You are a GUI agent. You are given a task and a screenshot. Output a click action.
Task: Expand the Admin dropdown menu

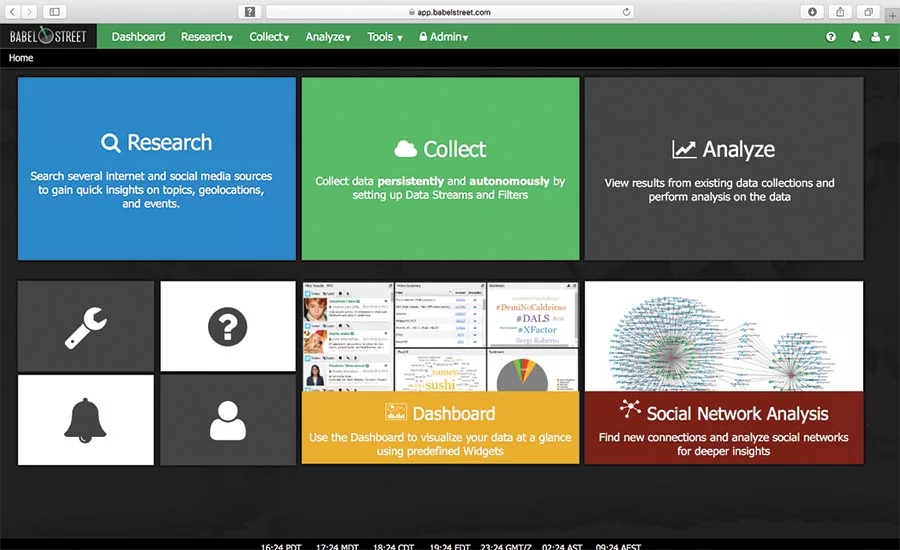click(x=444, y=37)
